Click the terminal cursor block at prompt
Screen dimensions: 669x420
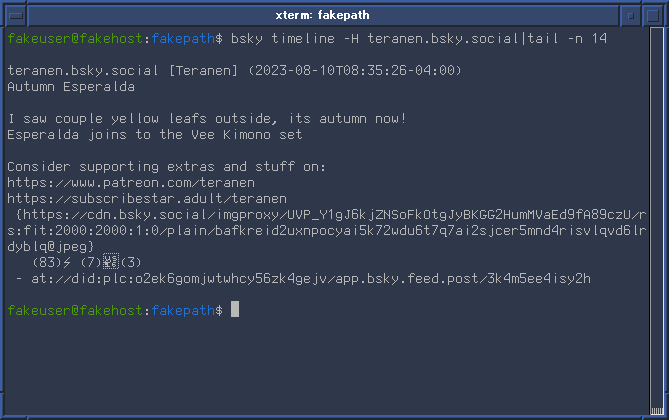[235, 309]
